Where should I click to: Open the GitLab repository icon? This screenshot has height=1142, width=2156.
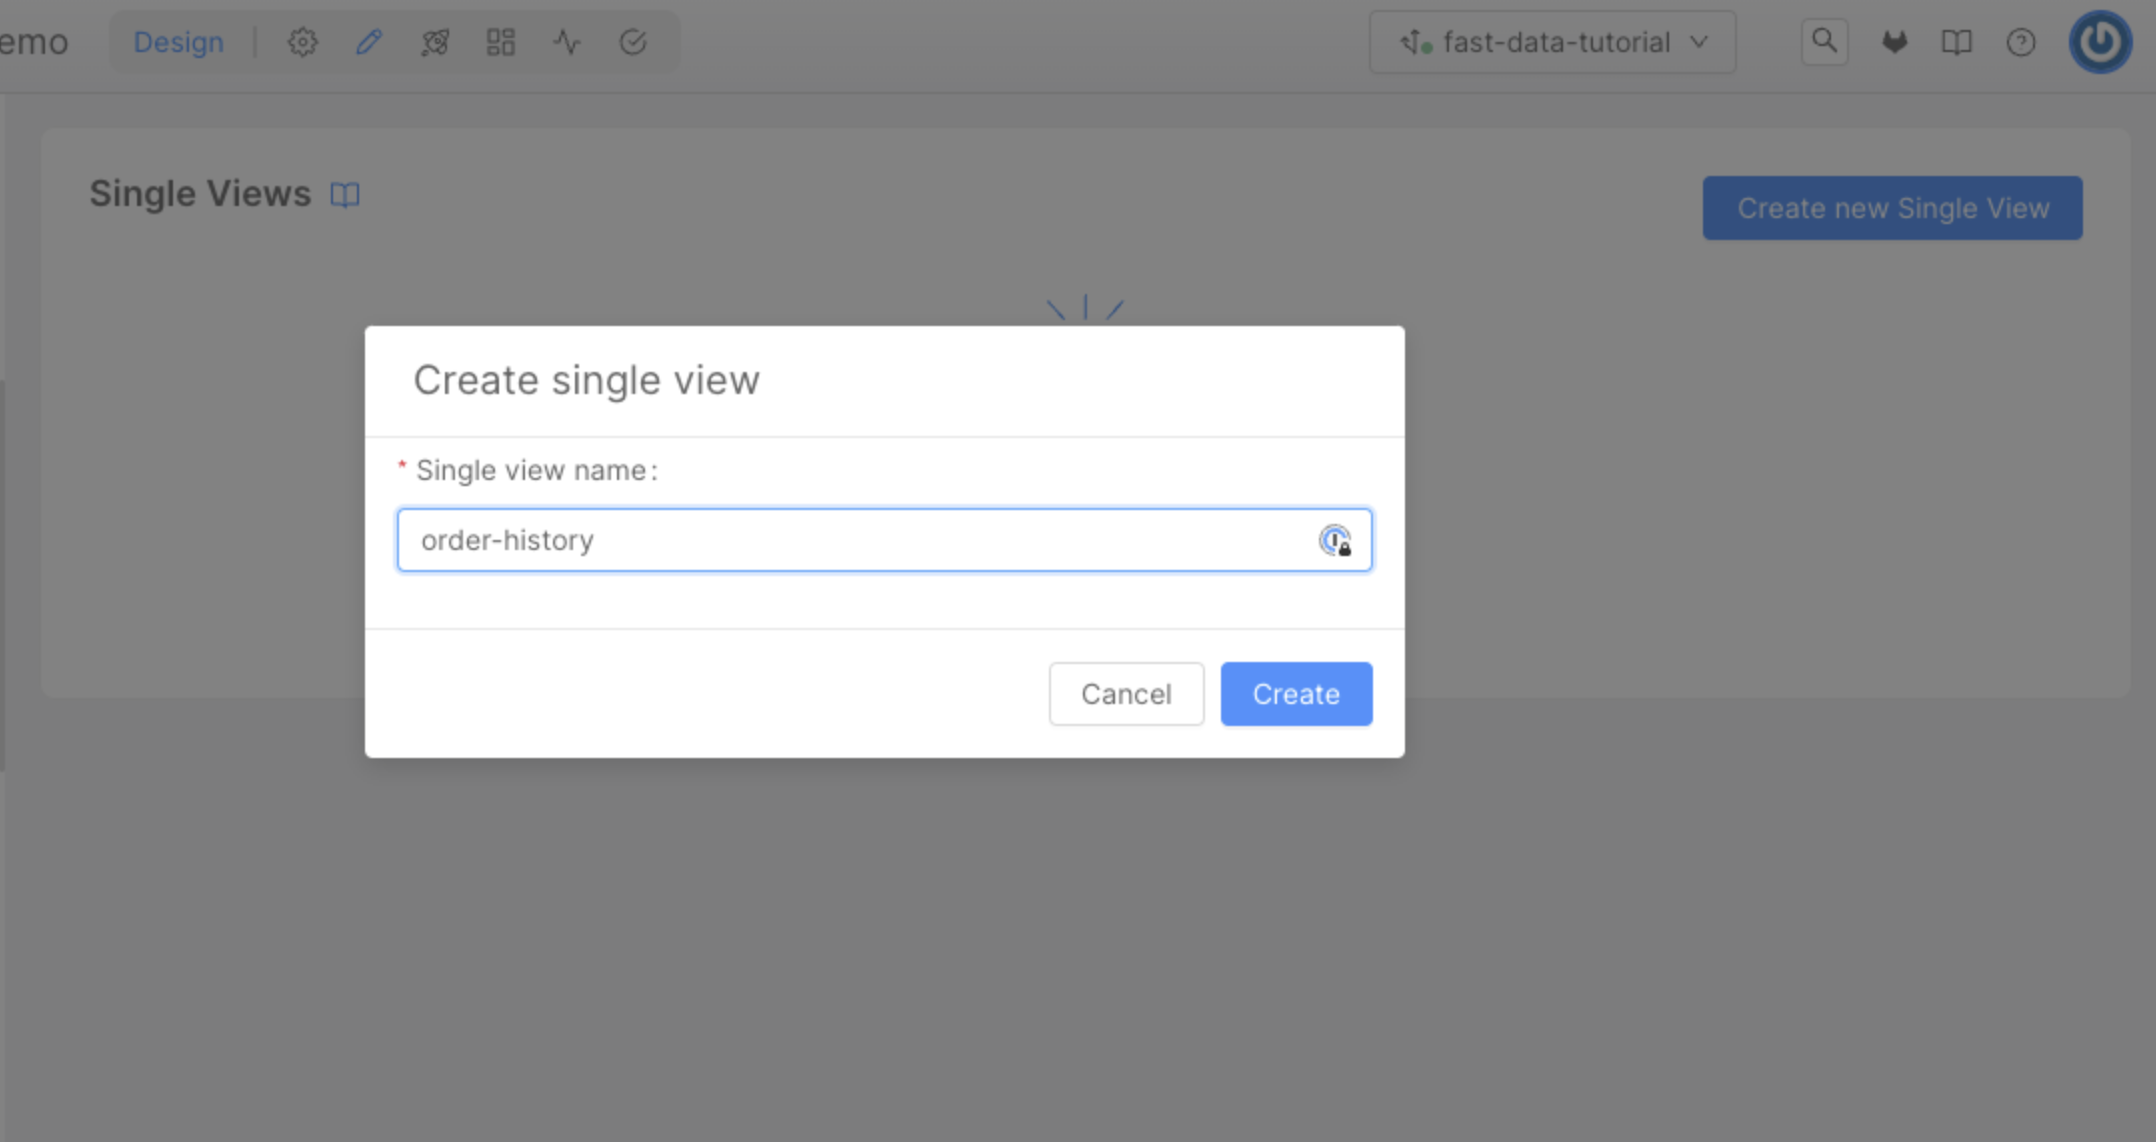(1894, 42)
